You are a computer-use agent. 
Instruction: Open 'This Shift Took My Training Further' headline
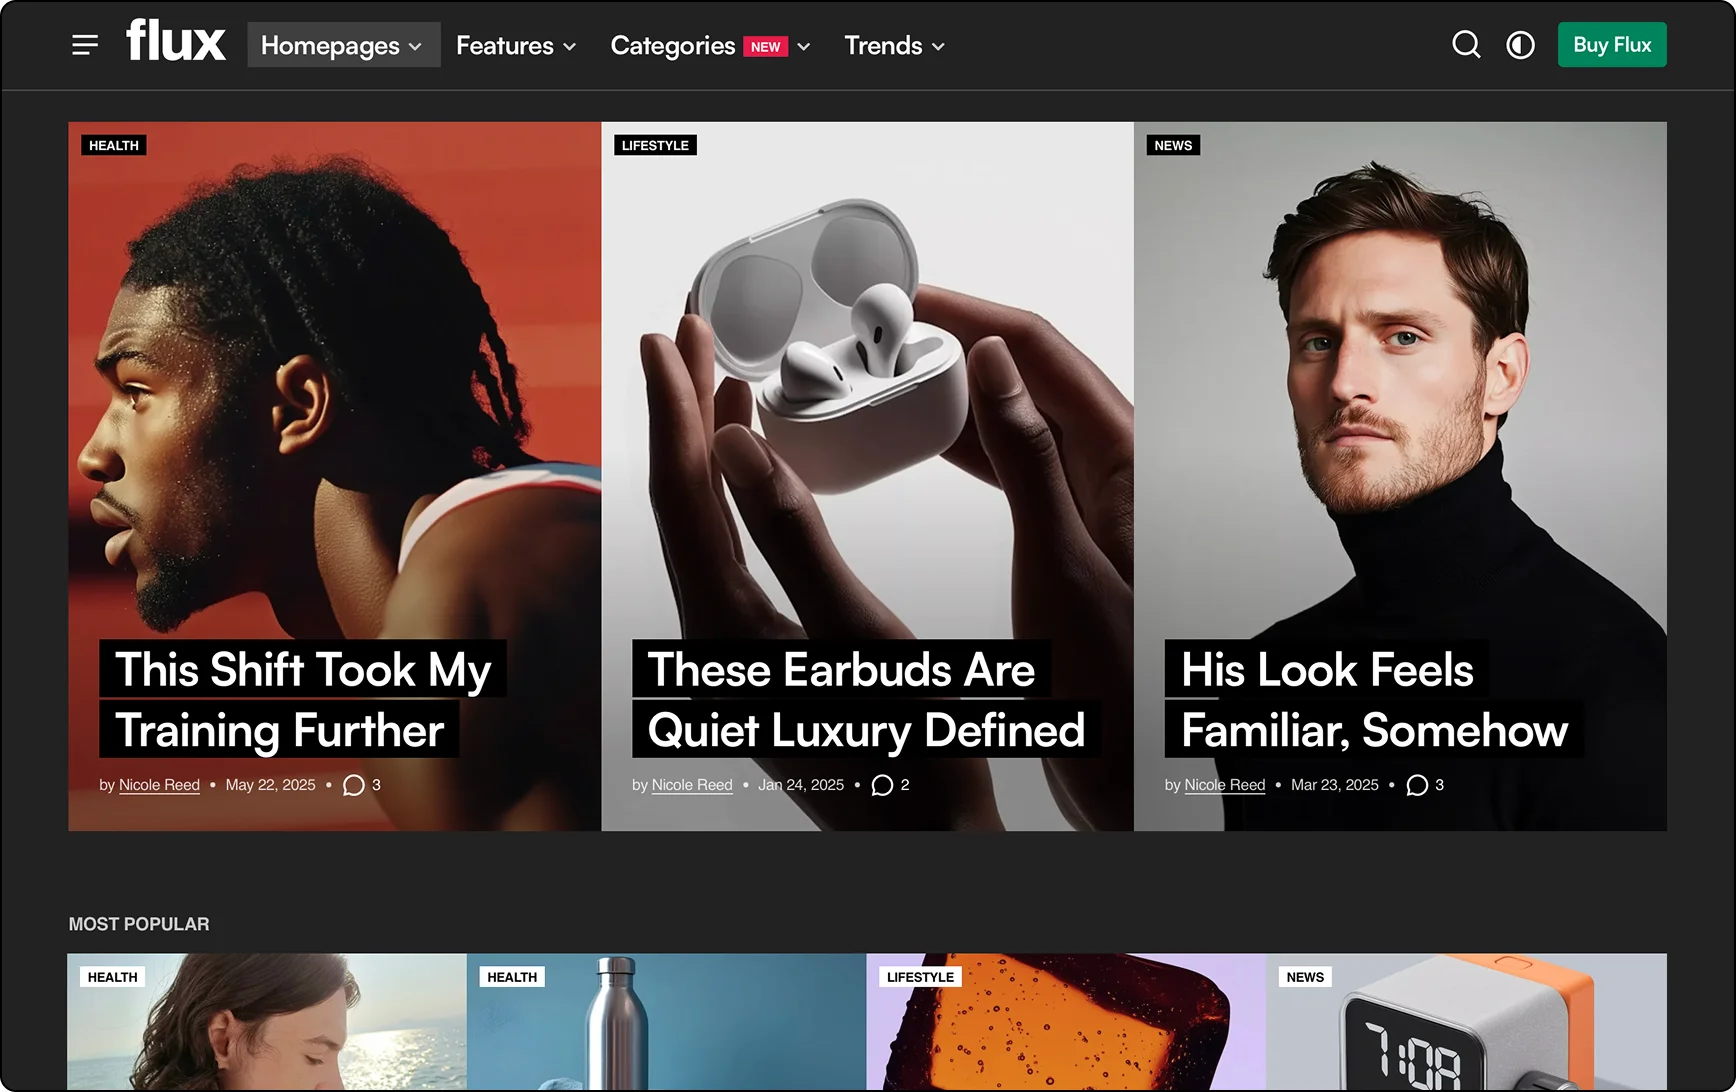302,699
